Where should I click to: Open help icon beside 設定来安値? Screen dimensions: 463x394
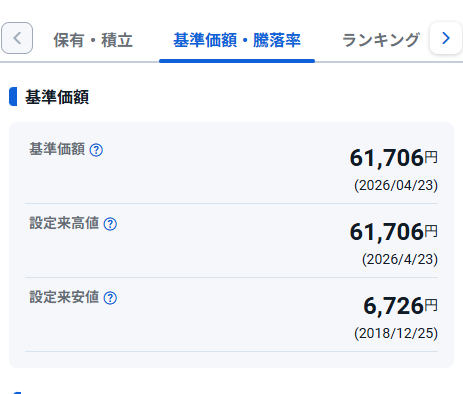(x=110, y=298)
